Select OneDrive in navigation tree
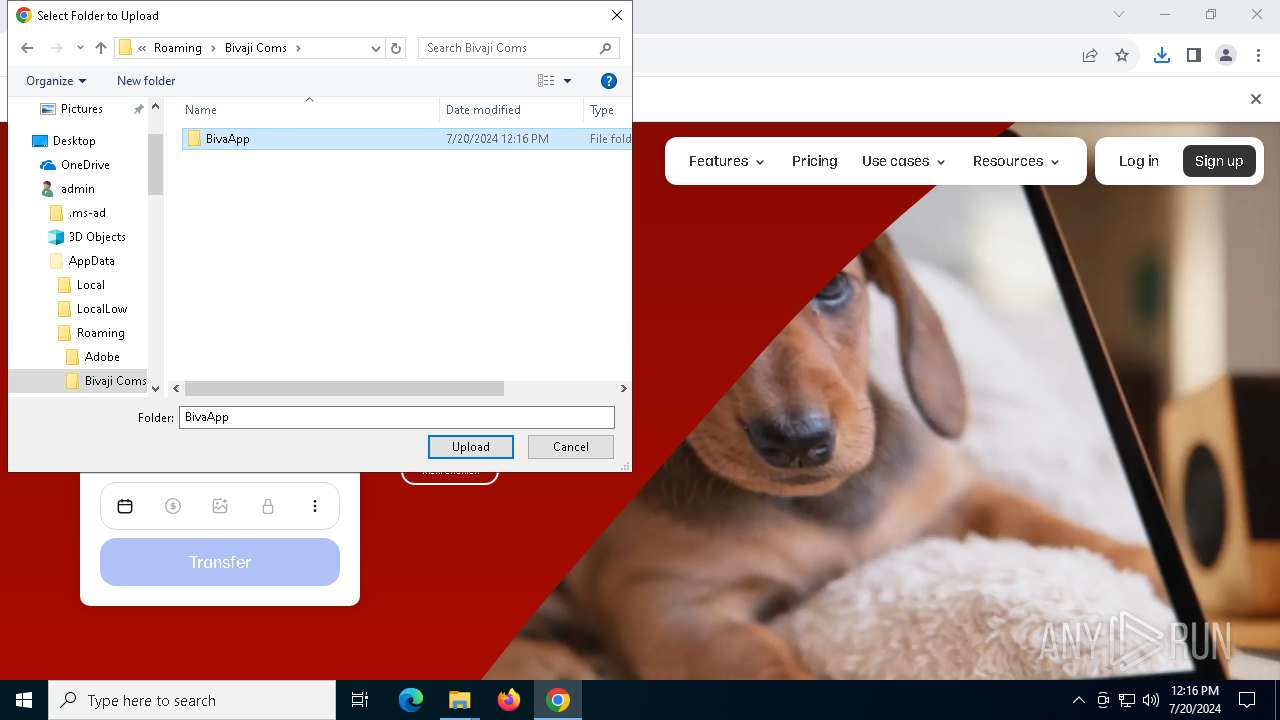The width and height of the screenshot is (1280, 720). pos(85,165)
